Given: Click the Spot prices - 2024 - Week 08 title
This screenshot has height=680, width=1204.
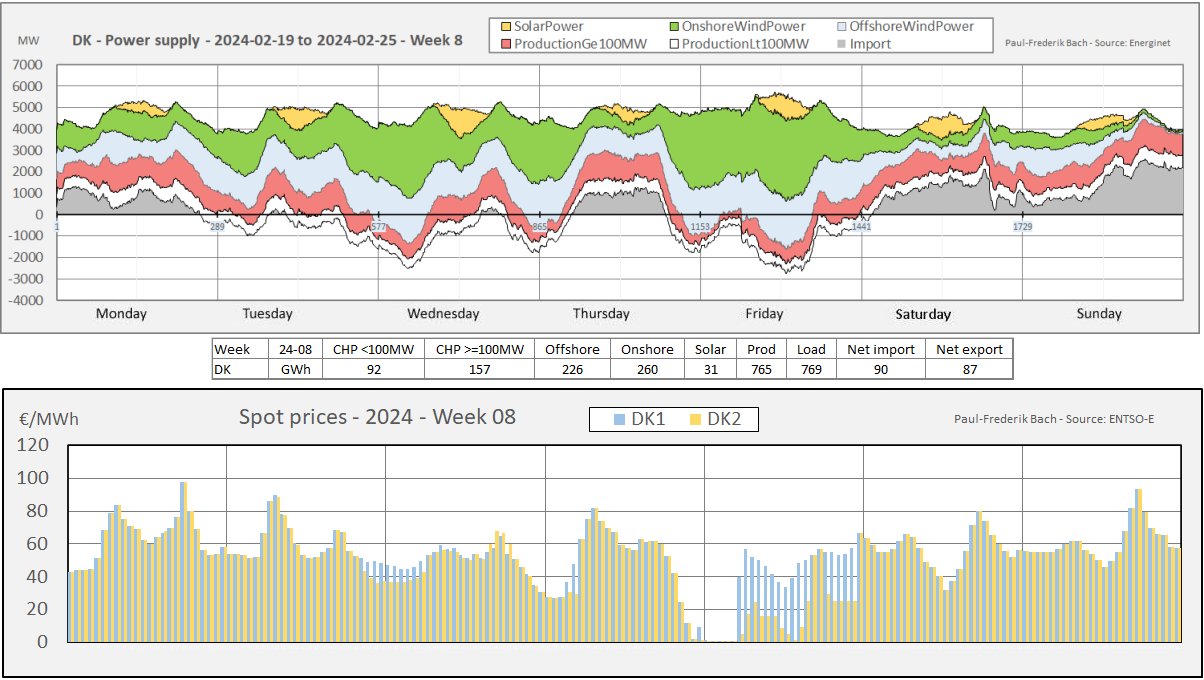Looking at the screenshot, I should (x=377, y=417).
